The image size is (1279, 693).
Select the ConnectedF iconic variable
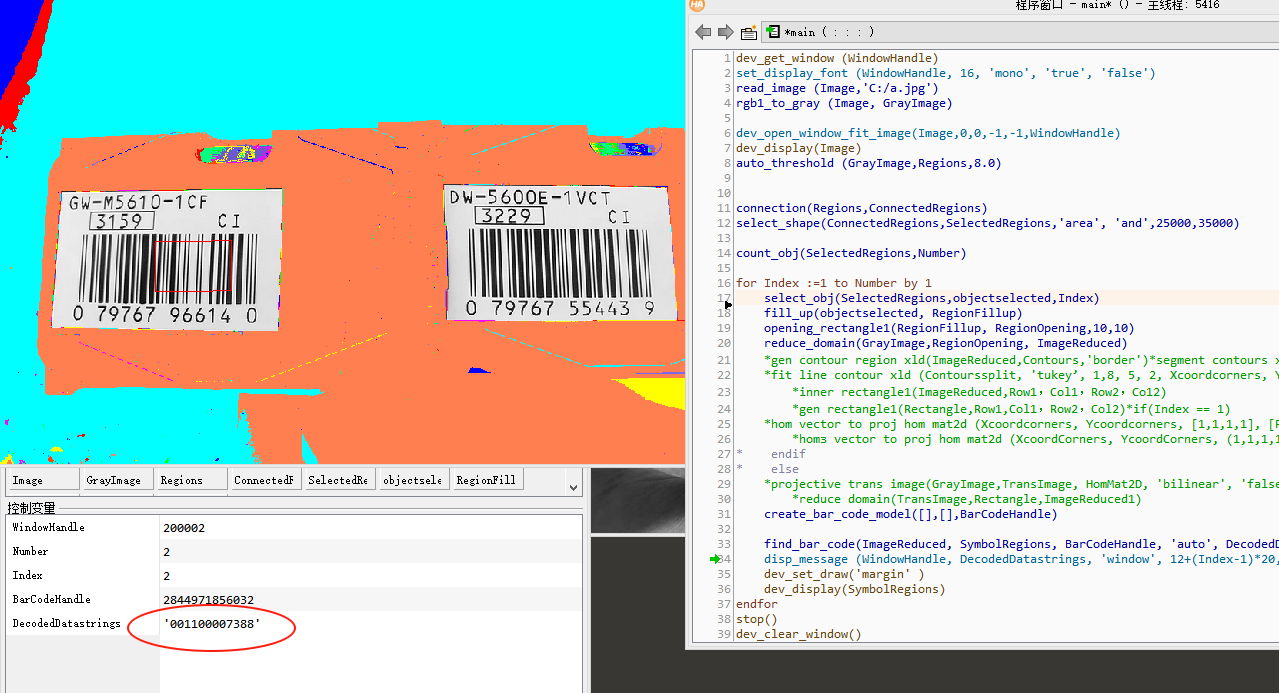click(x=264, y=480)
